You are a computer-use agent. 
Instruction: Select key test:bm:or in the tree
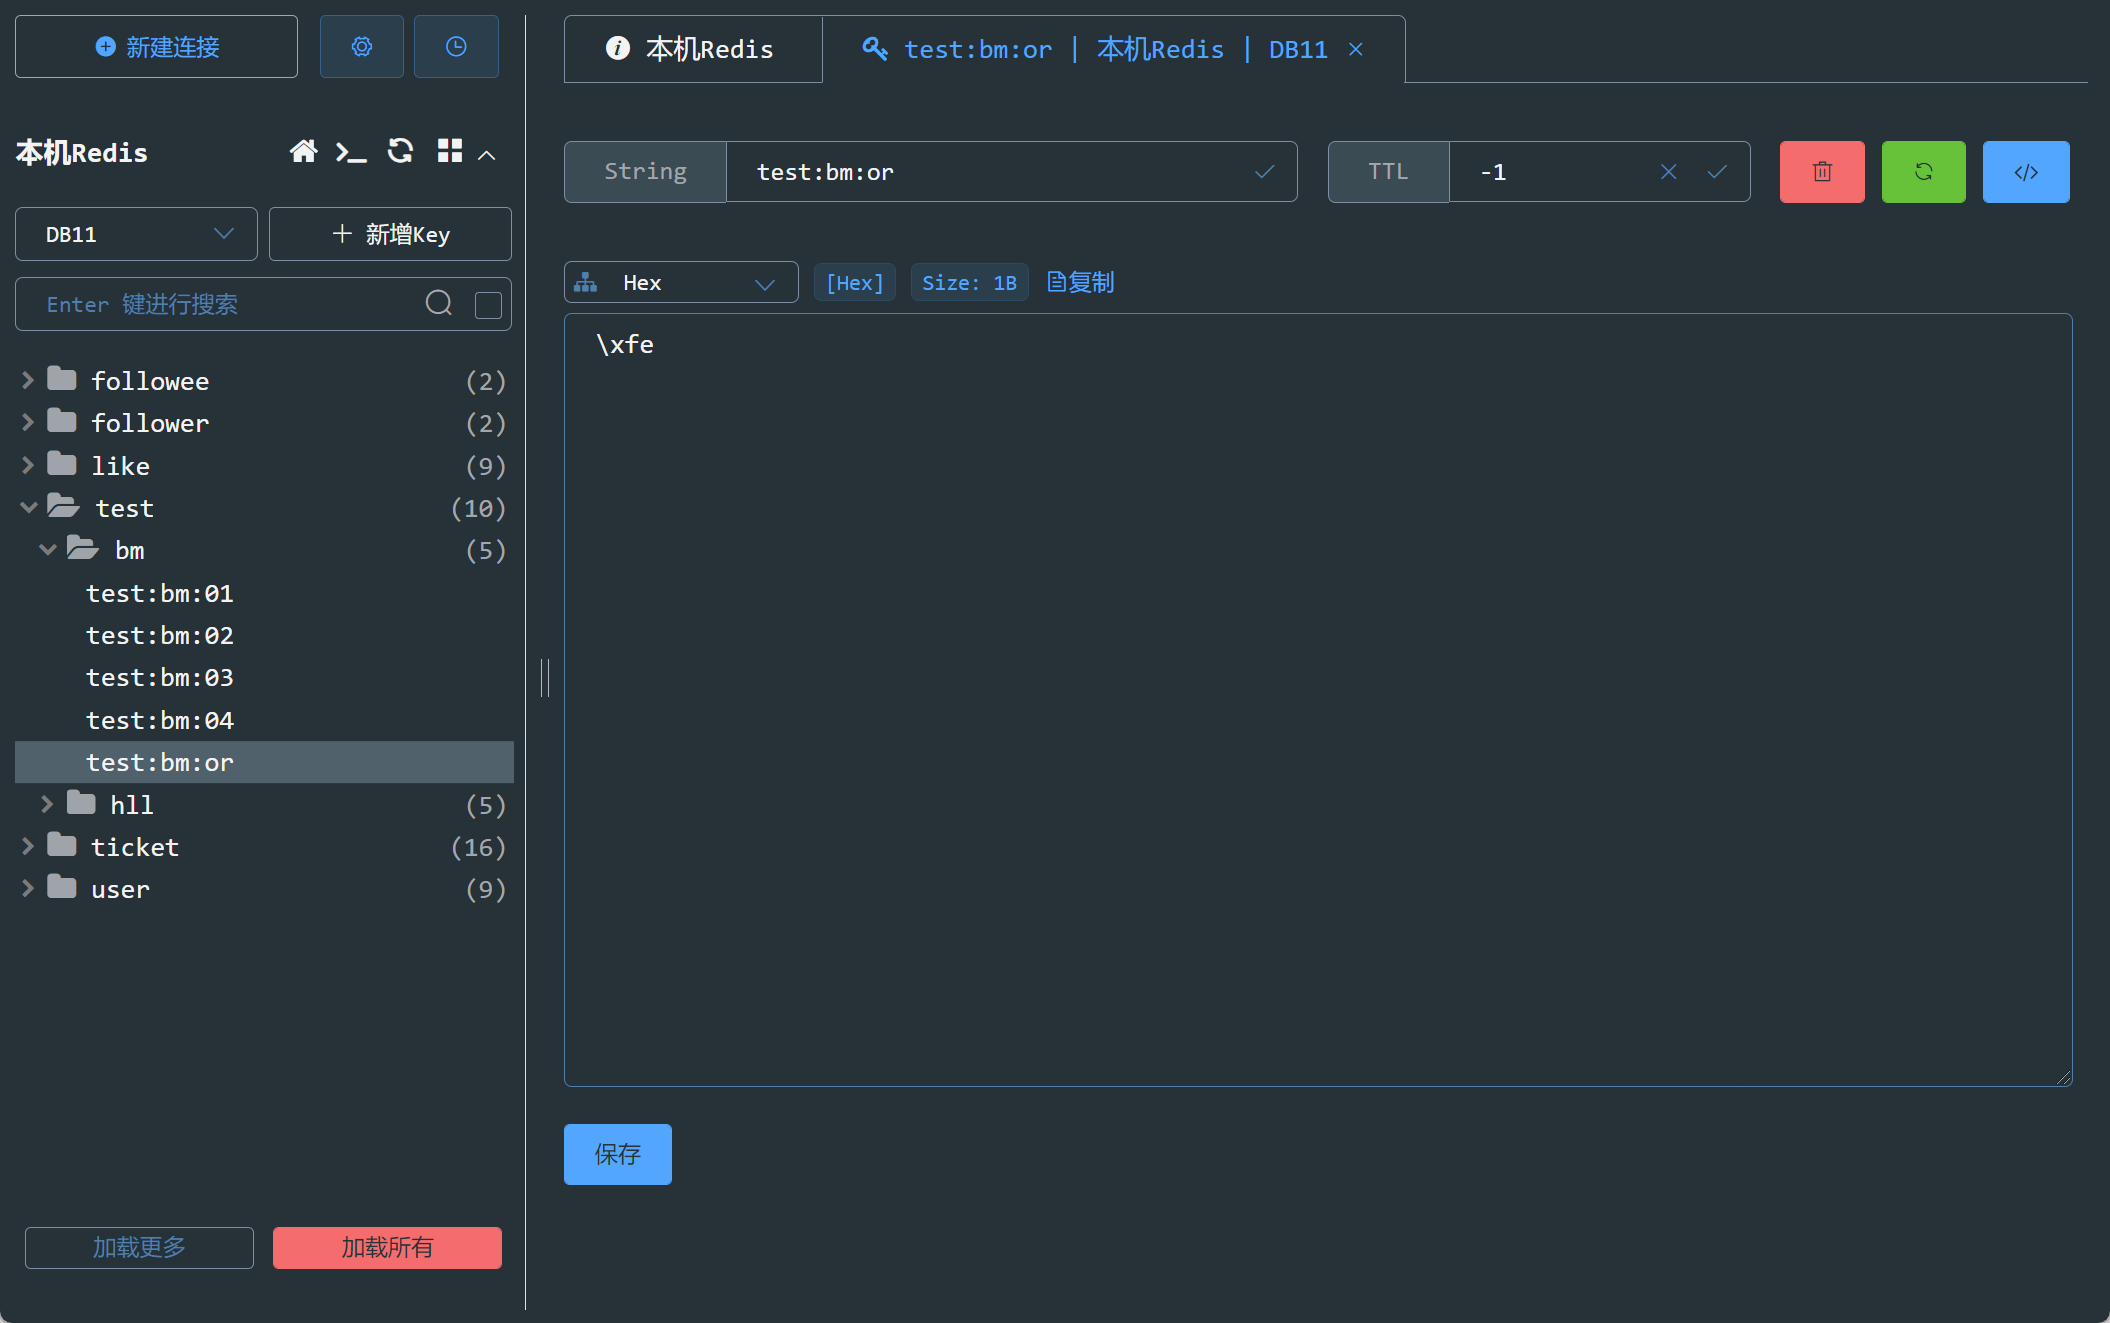[264, 762]
